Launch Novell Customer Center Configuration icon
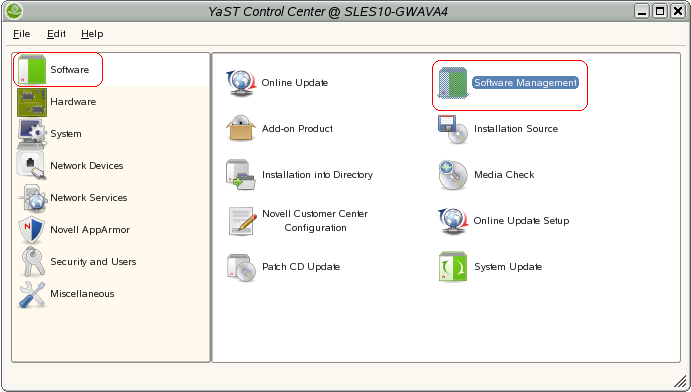The image size is (691, 392). point(242,221)
